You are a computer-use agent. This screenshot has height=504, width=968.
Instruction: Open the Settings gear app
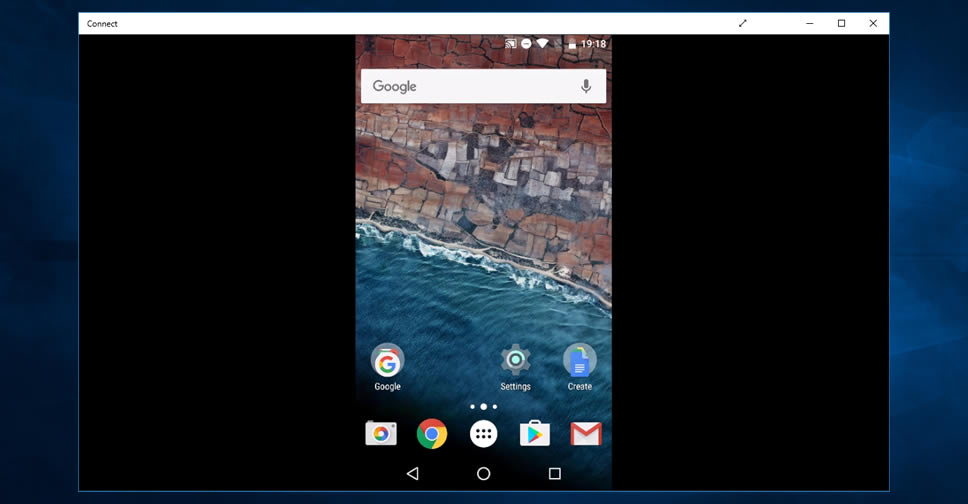pos(515,360)
